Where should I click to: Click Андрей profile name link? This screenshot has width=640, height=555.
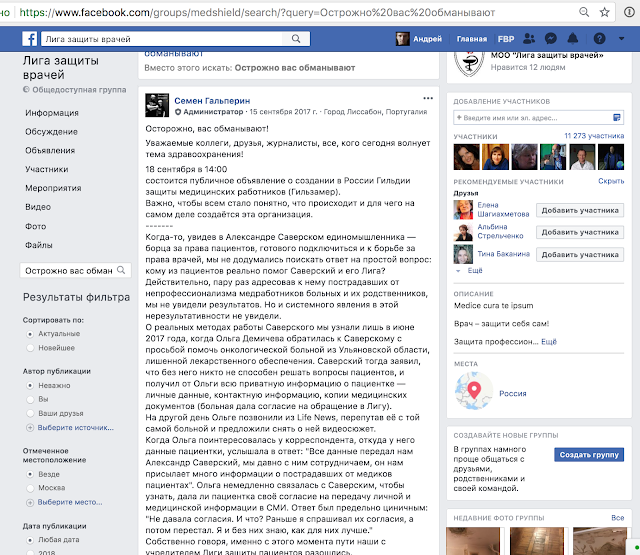(x=427, y=39)
